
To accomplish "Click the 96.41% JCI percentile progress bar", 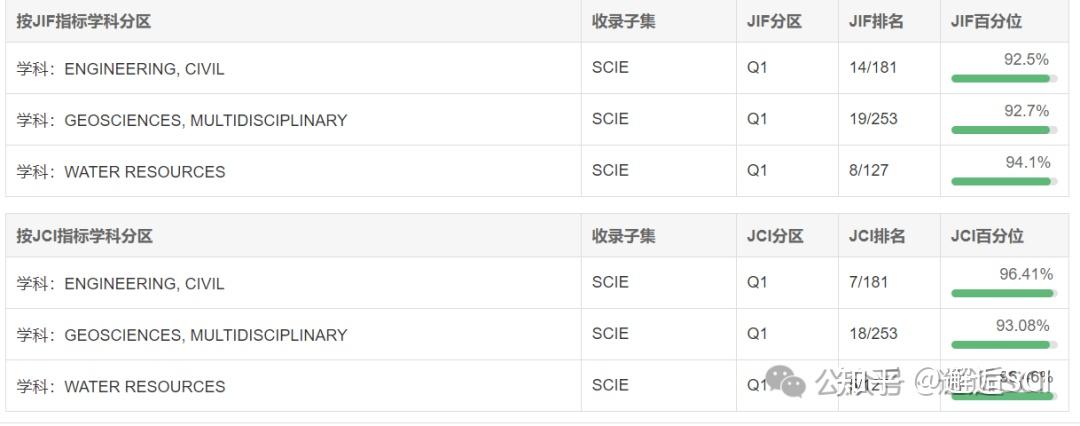I will pos(1002,293).
